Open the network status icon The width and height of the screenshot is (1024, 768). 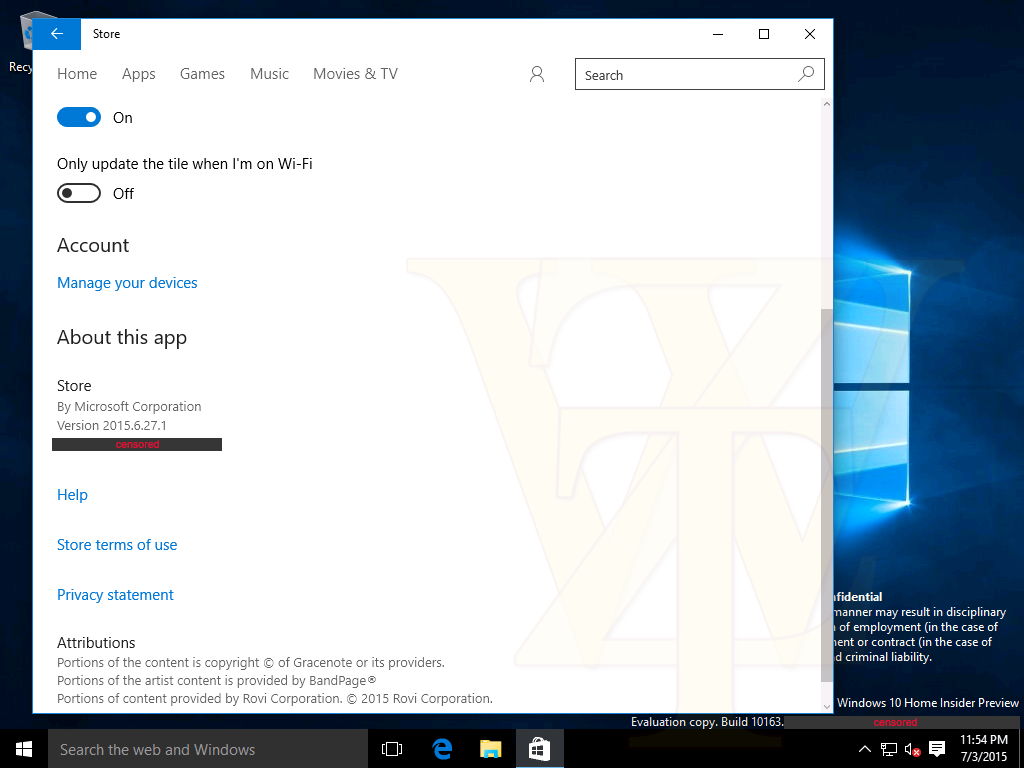pos(888,749)
